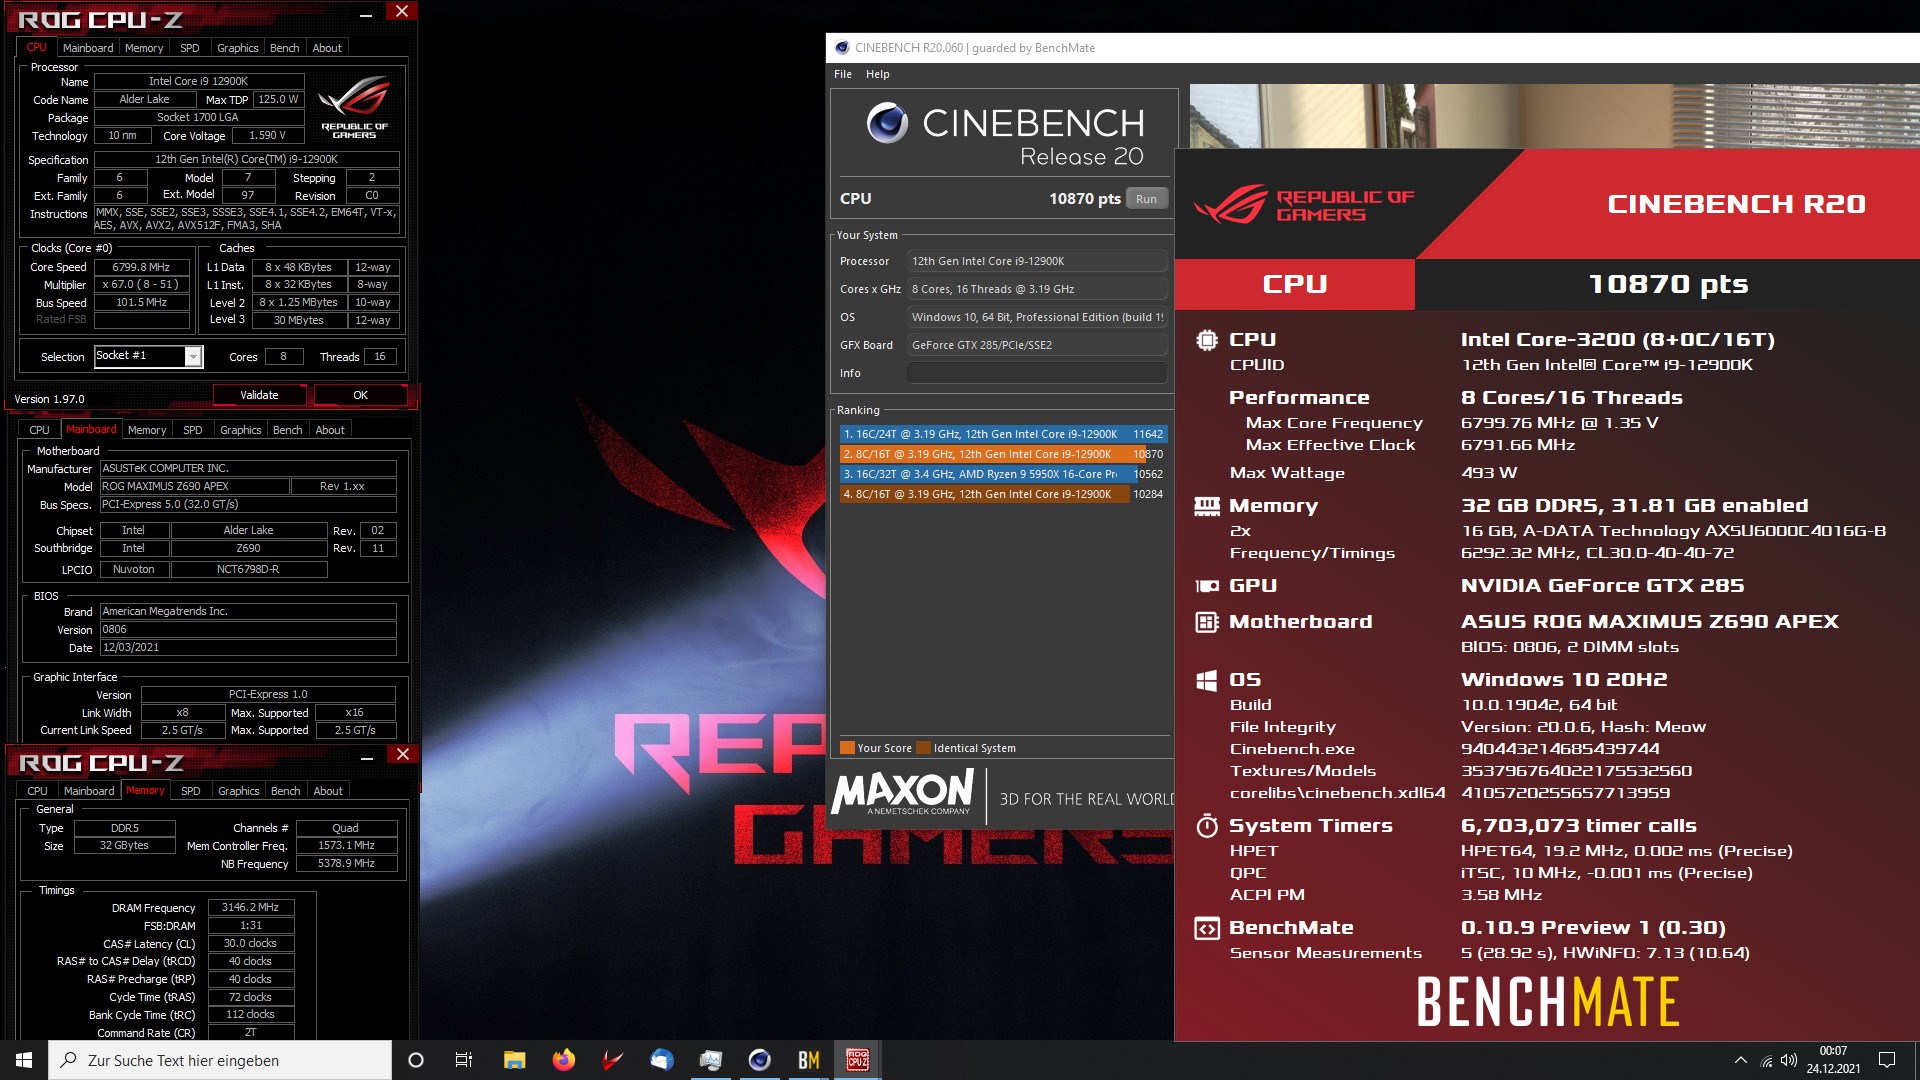Open the network tray icon
1920x1080 pixels.
(1766, 1060)
